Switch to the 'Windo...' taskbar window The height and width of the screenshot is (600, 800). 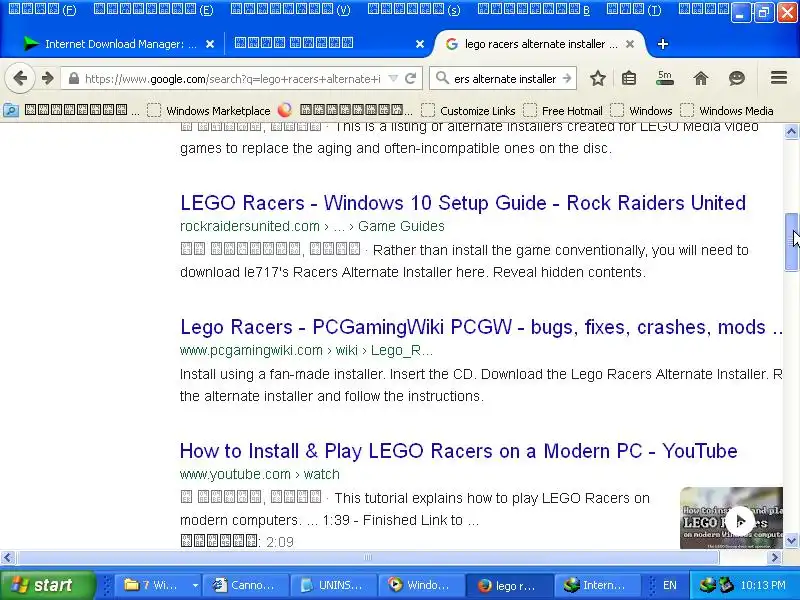point(422,585)
